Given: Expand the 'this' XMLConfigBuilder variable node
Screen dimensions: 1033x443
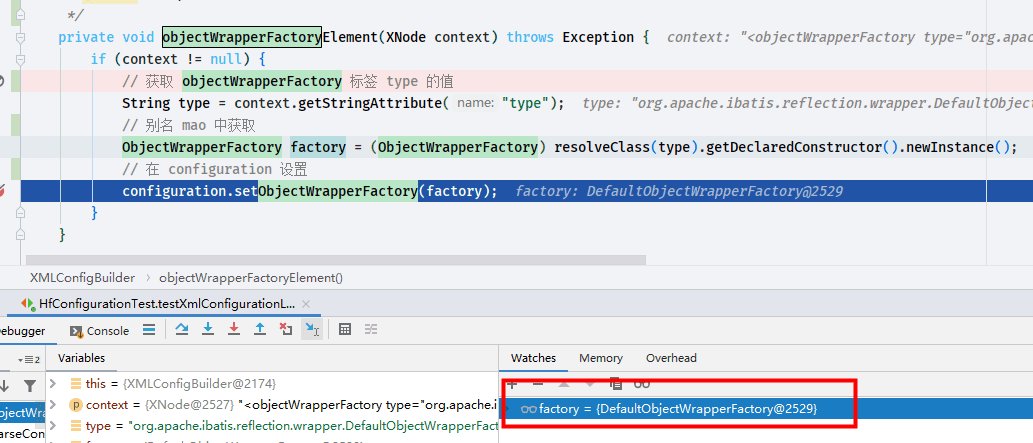Looking at the screenshot, I should click(x=54, y=383).
